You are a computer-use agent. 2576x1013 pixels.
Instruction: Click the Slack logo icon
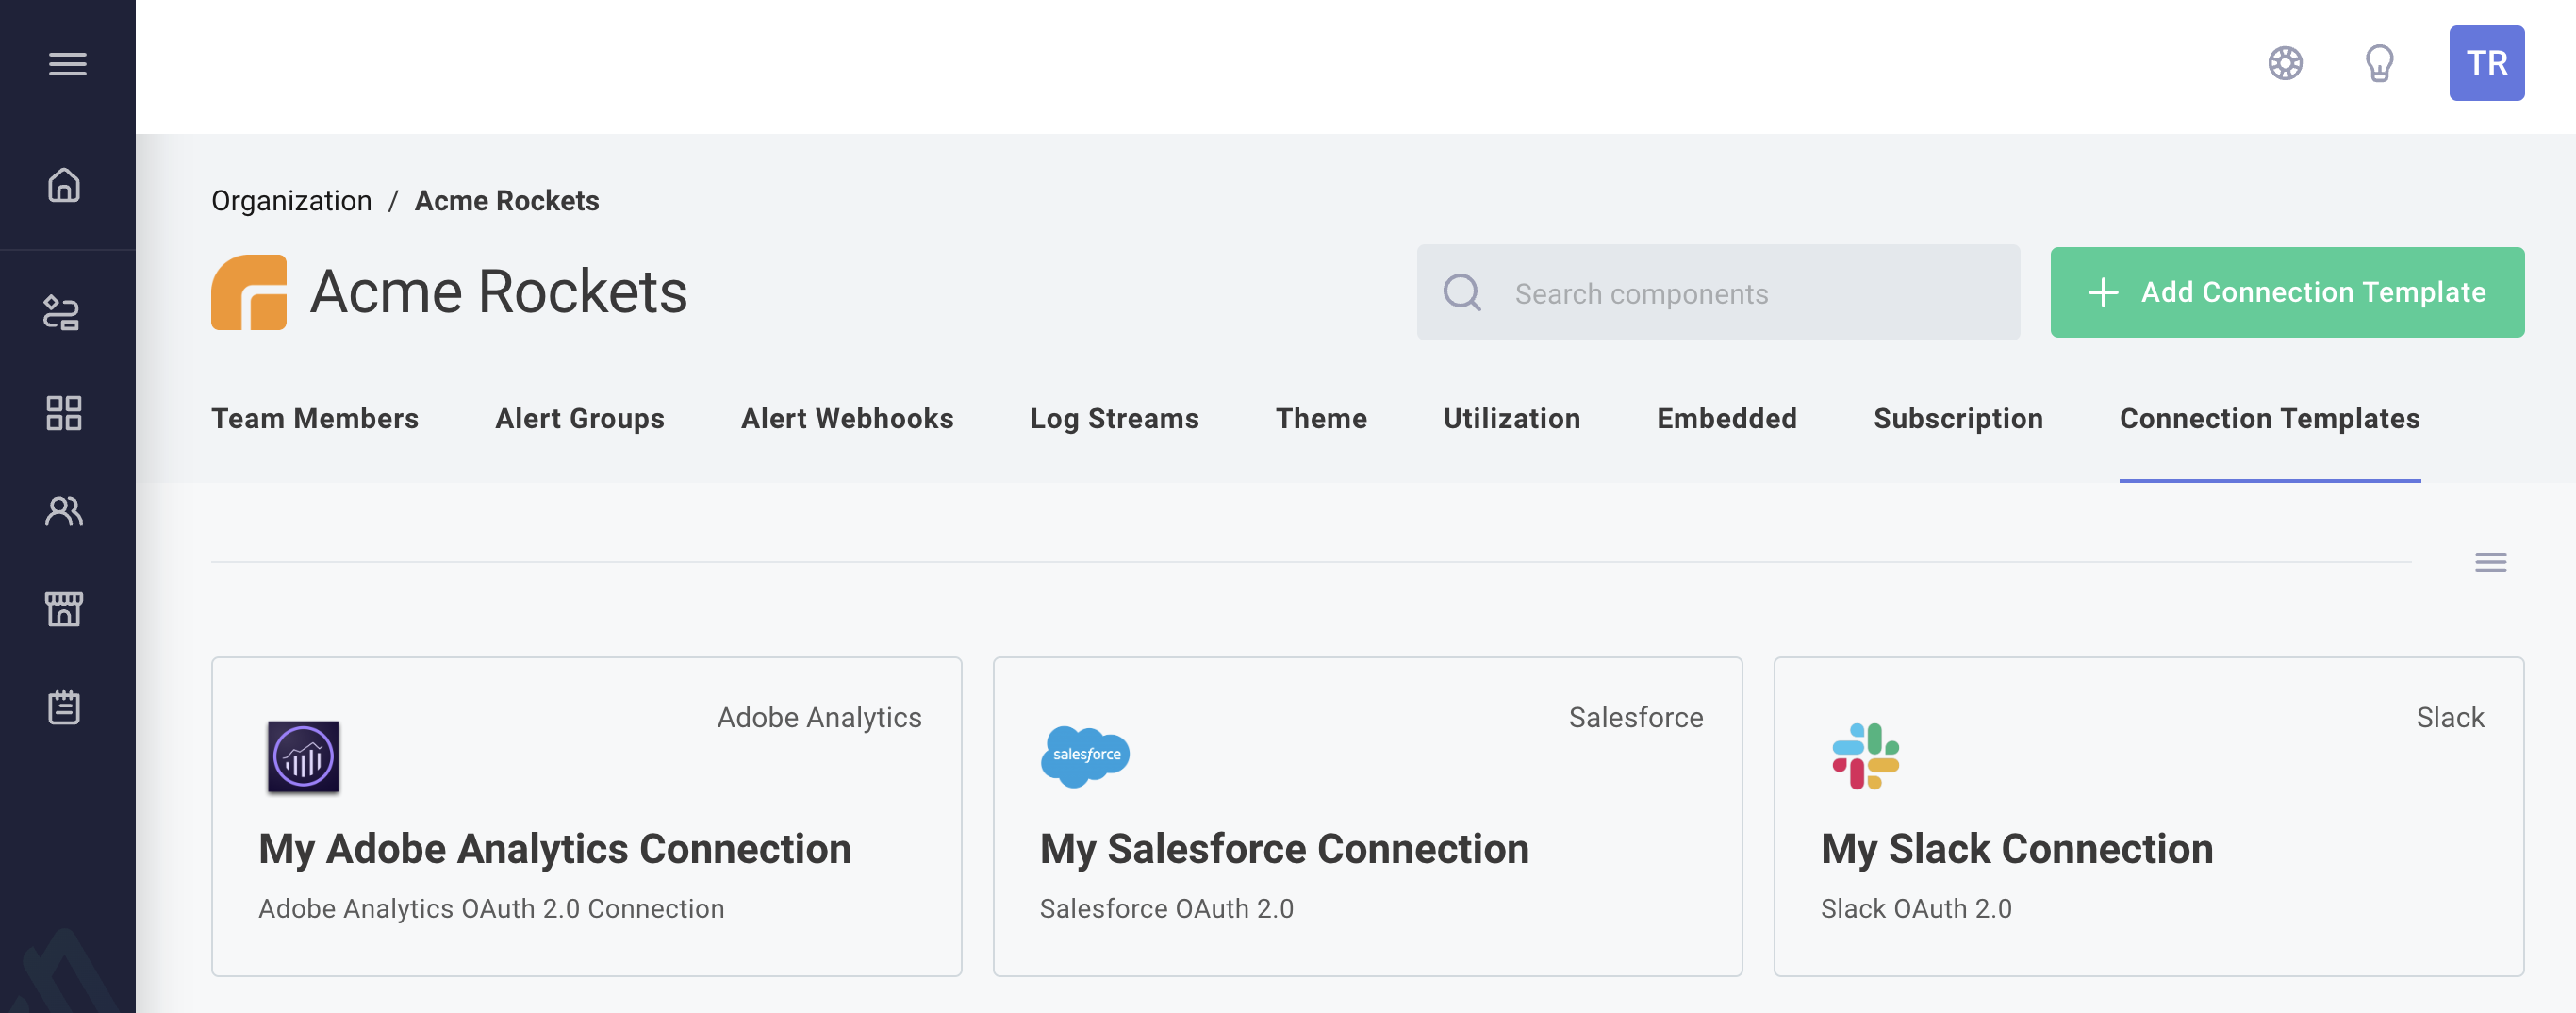tap(1865, 756)
